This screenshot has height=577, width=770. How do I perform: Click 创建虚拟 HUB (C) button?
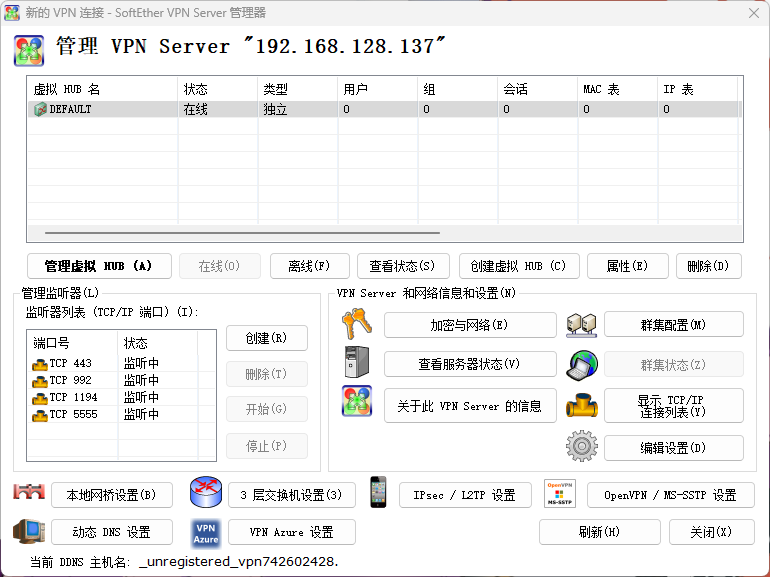519,266
